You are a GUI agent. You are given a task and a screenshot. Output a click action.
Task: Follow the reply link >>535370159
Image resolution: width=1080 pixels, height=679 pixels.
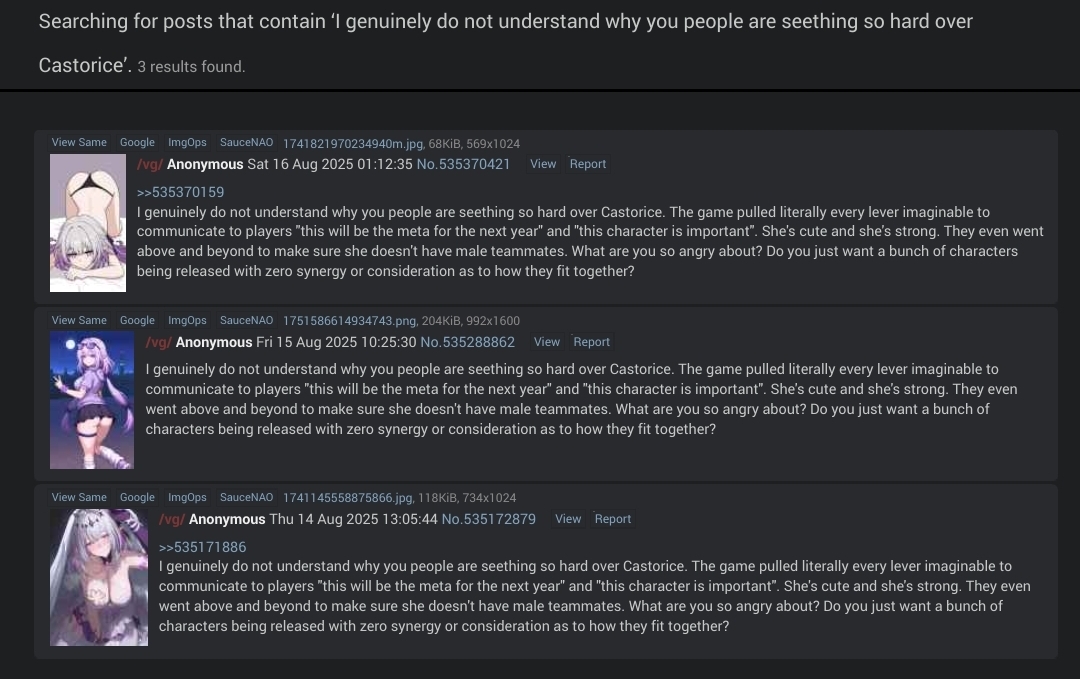tap(180, 192)
